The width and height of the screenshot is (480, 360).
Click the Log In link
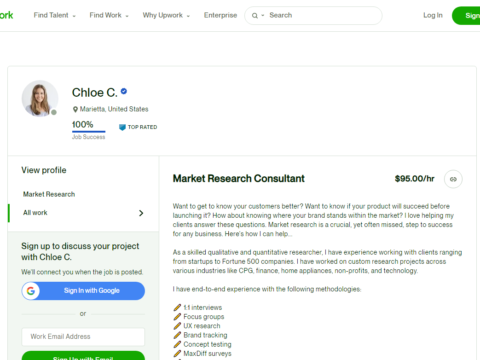click(x=433, y=15)
